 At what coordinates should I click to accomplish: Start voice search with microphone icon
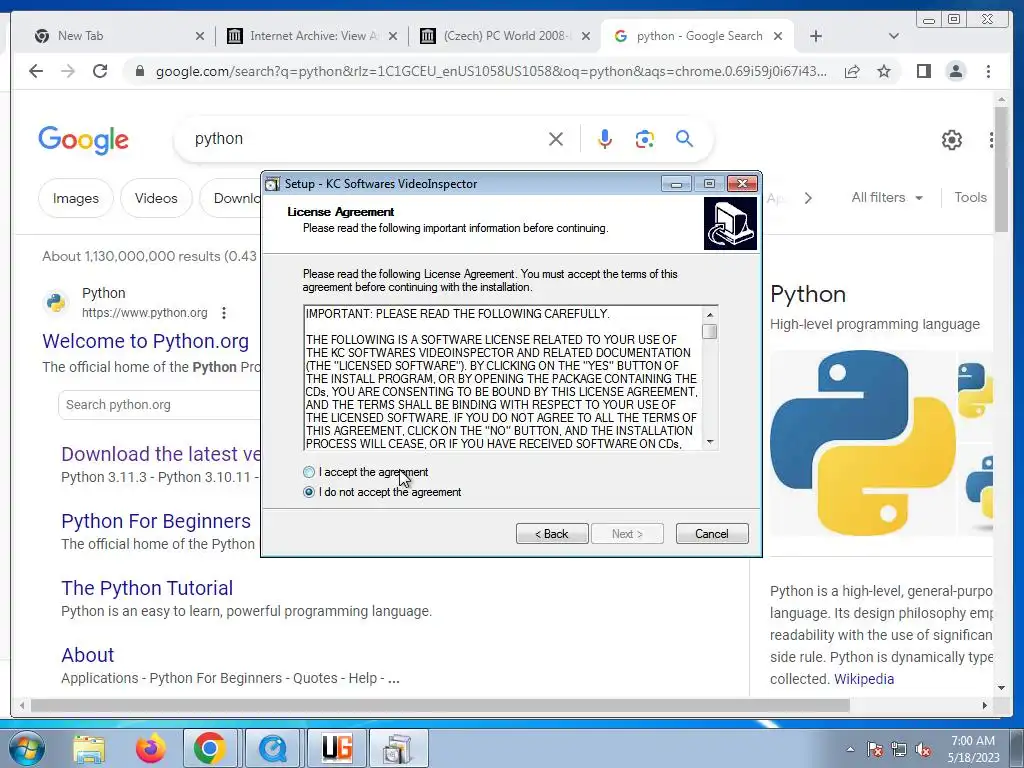[605, 138]
